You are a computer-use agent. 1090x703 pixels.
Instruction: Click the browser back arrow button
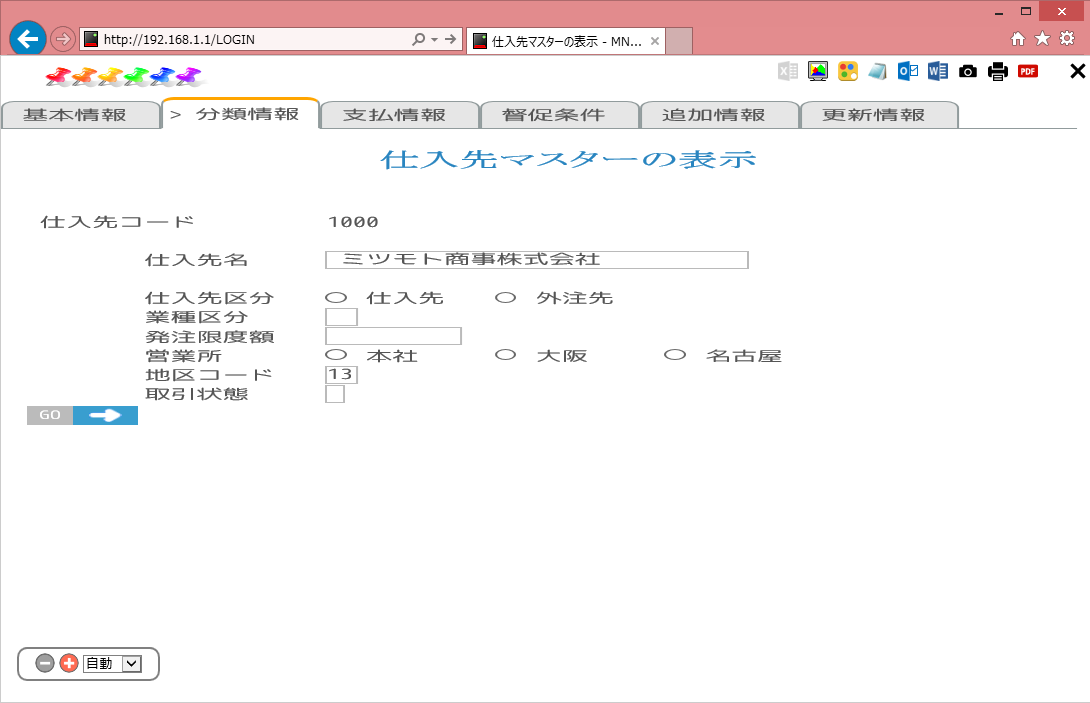tap(27, 39)
